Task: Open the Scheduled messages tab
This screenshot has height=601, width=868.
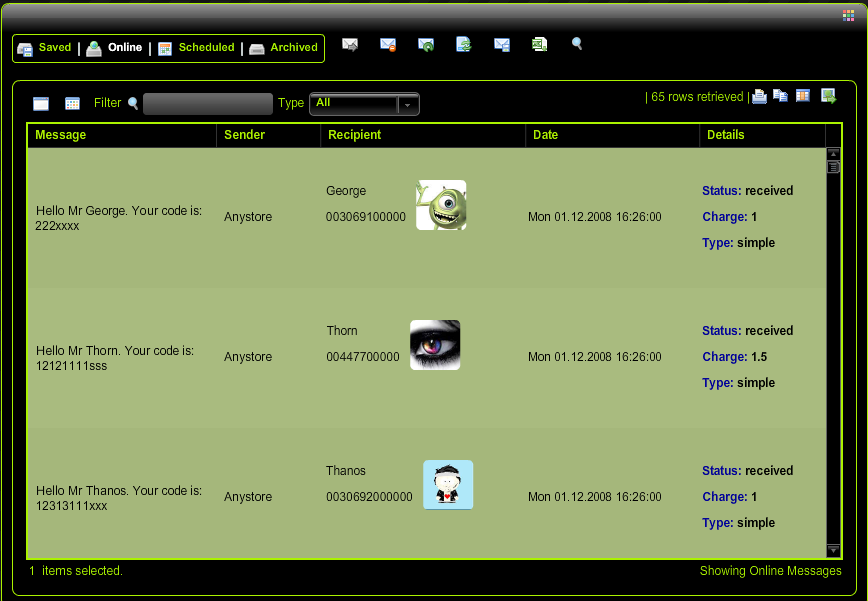Action: point(206,48)
